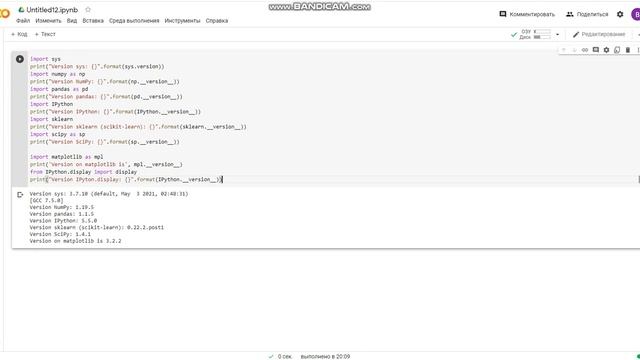
Task: Open the Справка menu
Action: [217, 21]
